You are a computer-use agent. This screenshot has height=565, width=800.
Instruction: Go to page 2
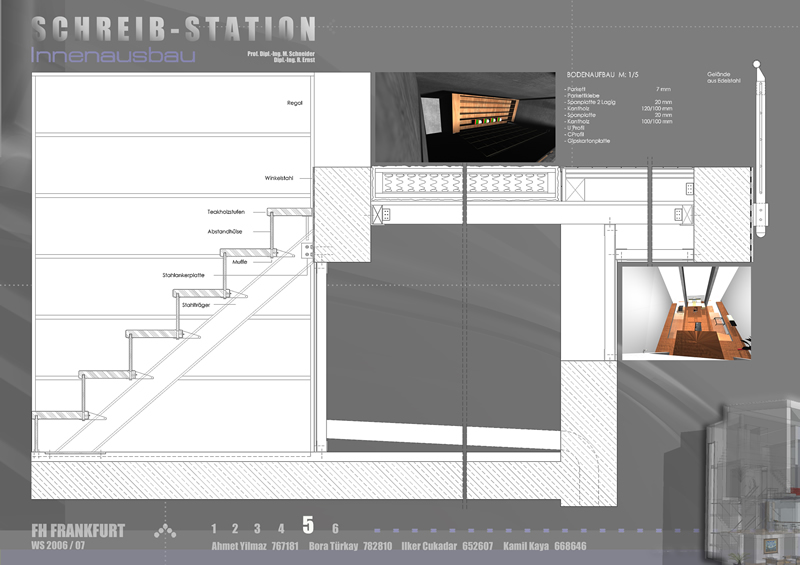235,528
